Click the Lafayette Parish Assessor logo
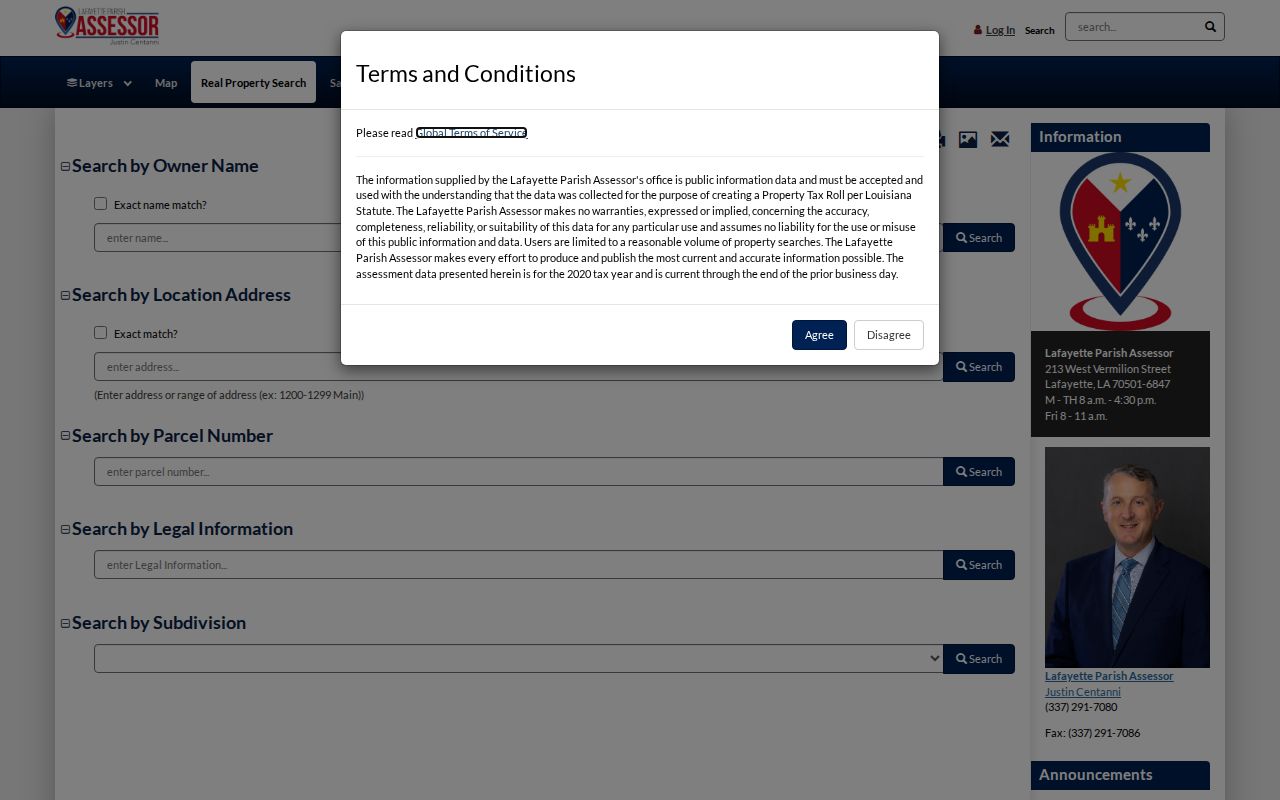 pyautogui.click(x=107, y=26)
